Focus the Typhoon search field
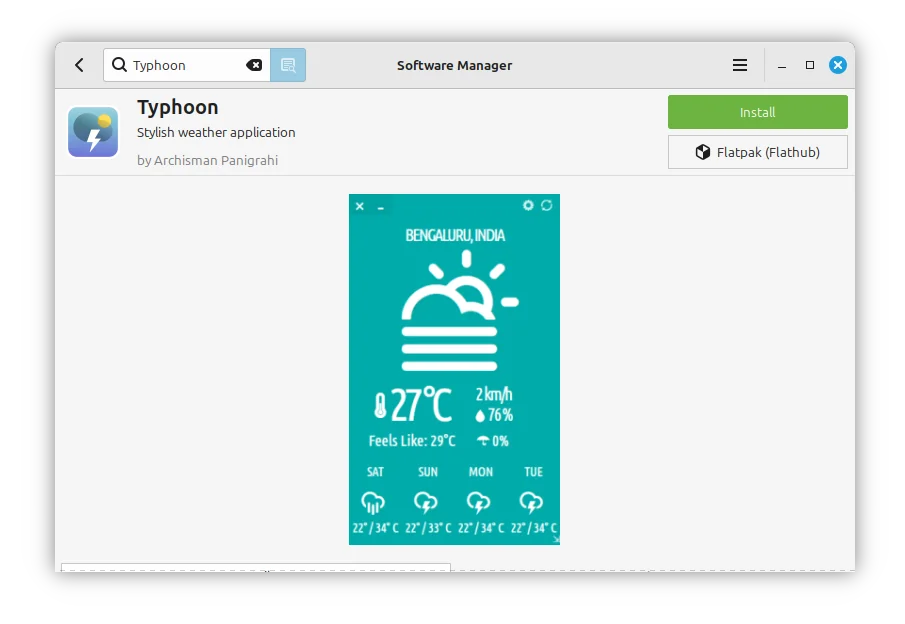 pyautogui.click(x=187, y=65)
